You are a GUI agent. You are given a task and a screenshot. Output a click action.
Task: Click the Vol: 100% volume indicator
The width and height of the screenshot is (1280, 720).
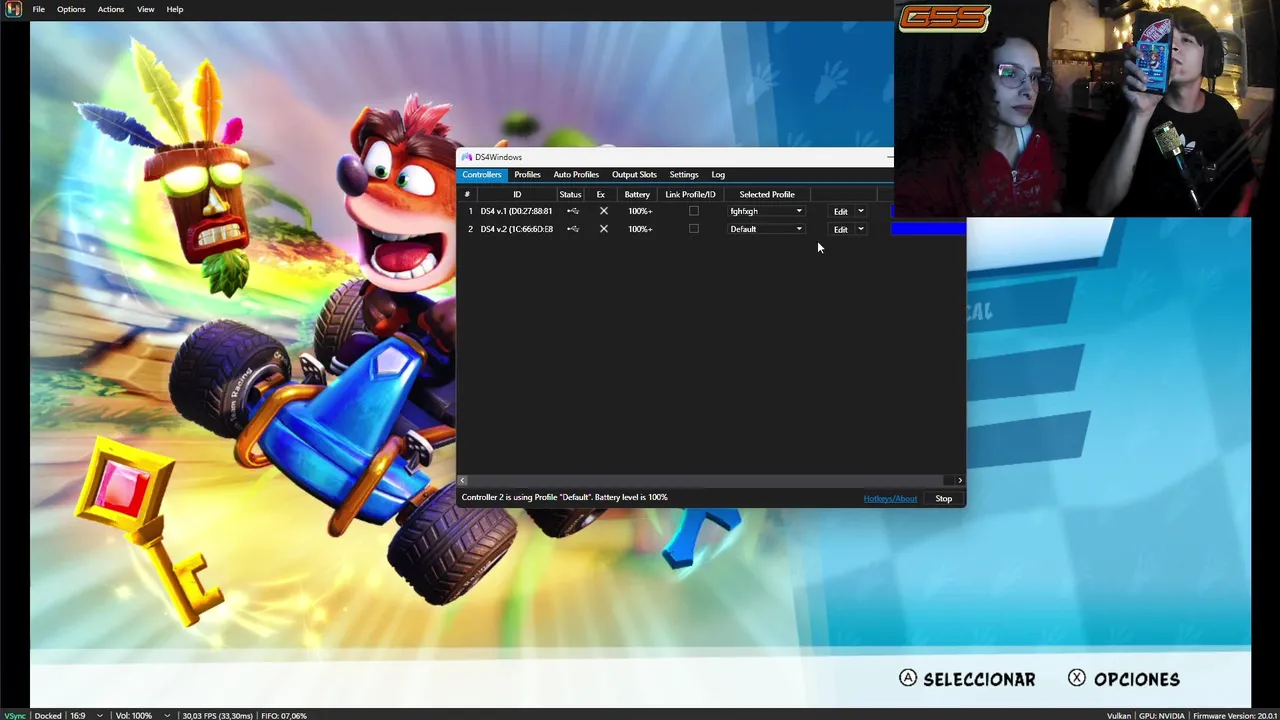(x=133, y=715)
